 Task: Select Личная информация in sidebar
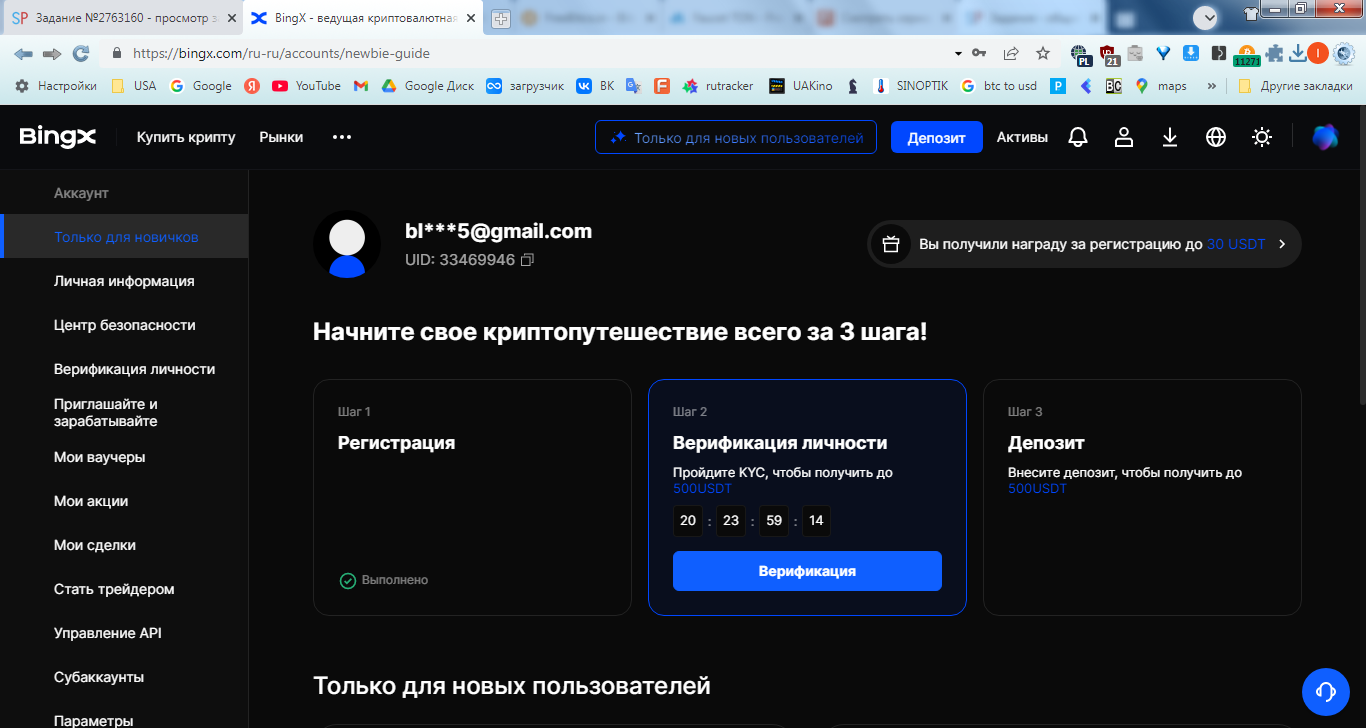click(x=124, y=281)
